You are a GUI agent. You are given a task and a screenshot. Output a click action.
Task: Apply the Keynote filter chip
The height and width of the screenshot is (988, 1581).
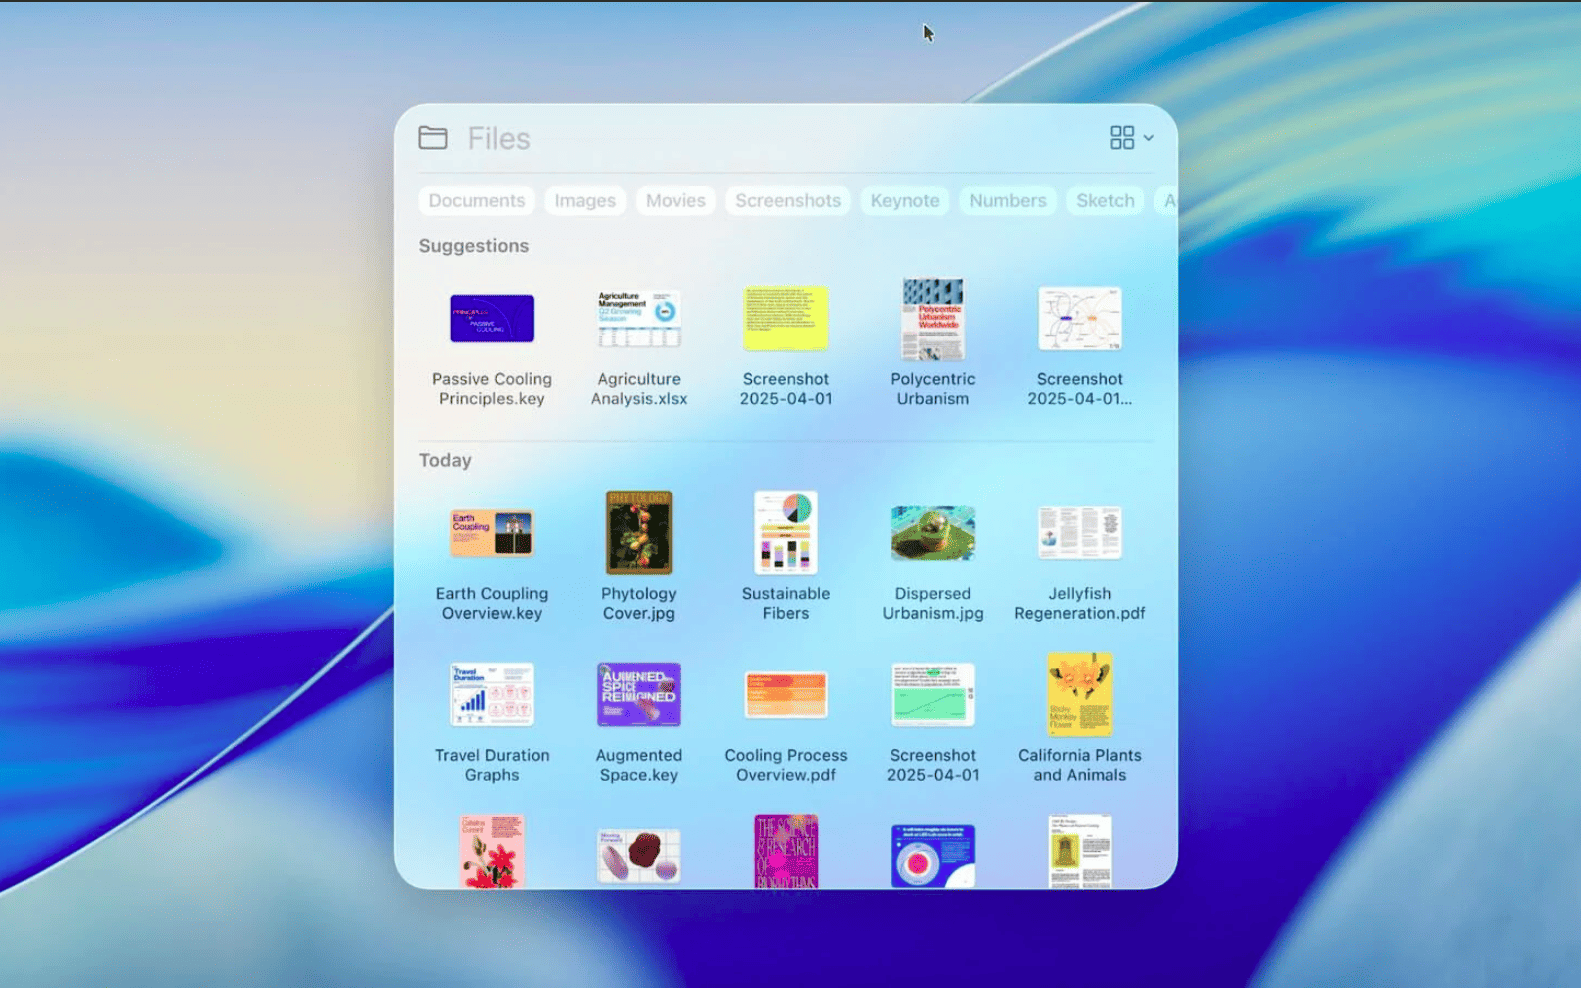(x=905, y=201)
